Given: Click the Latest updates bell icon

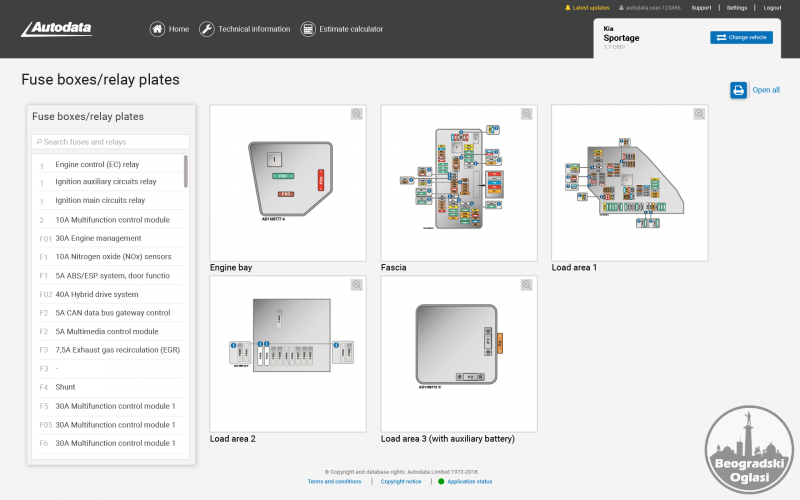Looking at the screenshot, I should tap(567, 8).
